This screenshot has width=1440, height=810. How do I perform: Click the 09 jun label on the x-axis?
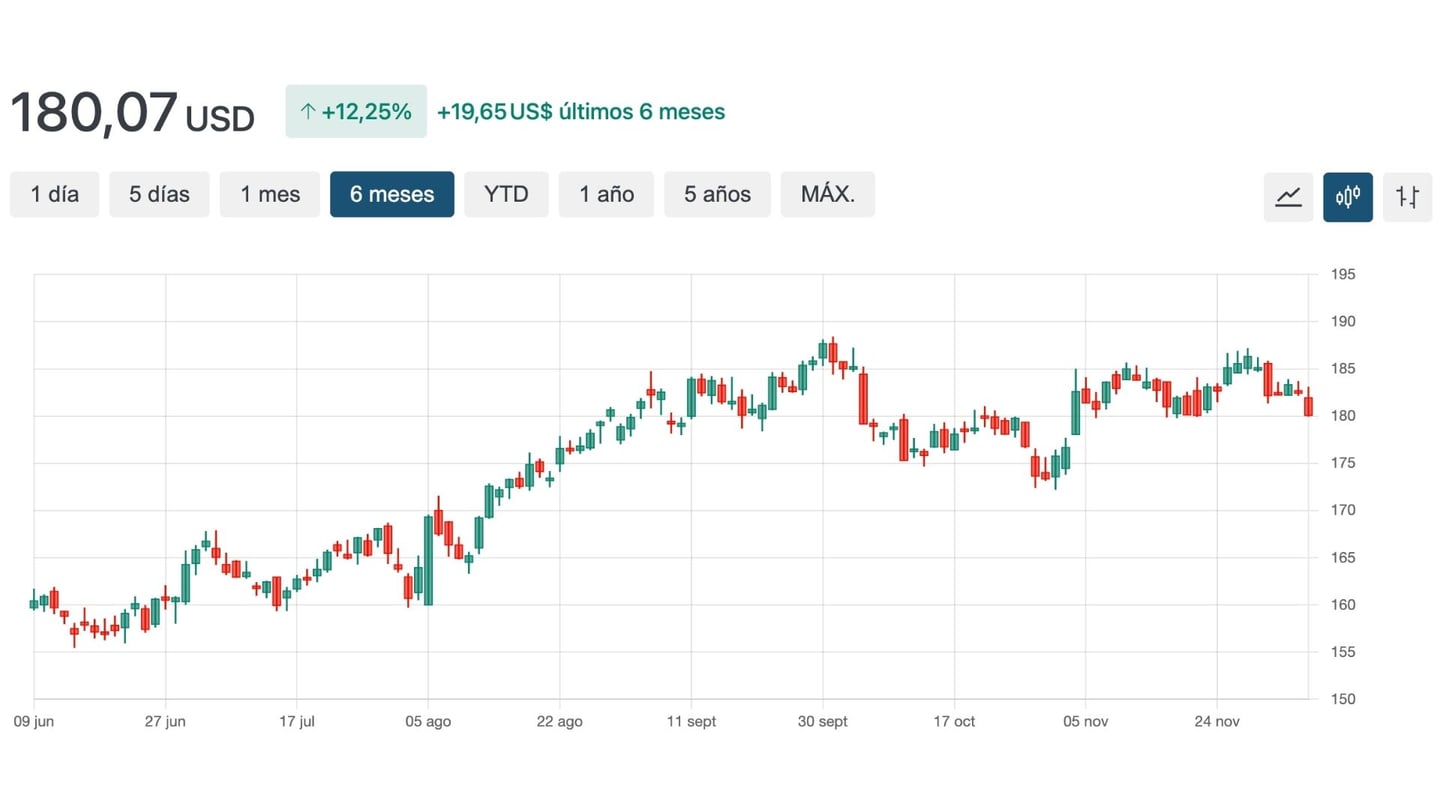34,722
